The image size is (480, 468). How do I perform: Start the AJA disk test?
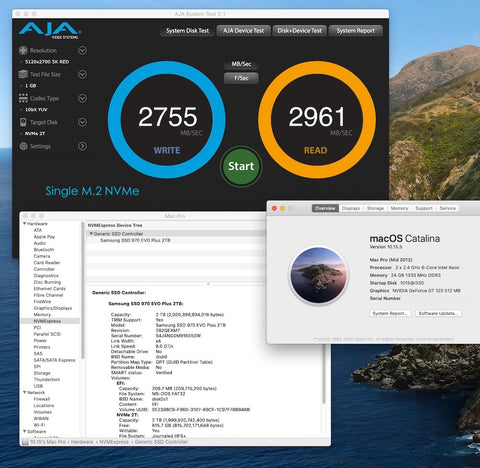[x=241, y=166]
